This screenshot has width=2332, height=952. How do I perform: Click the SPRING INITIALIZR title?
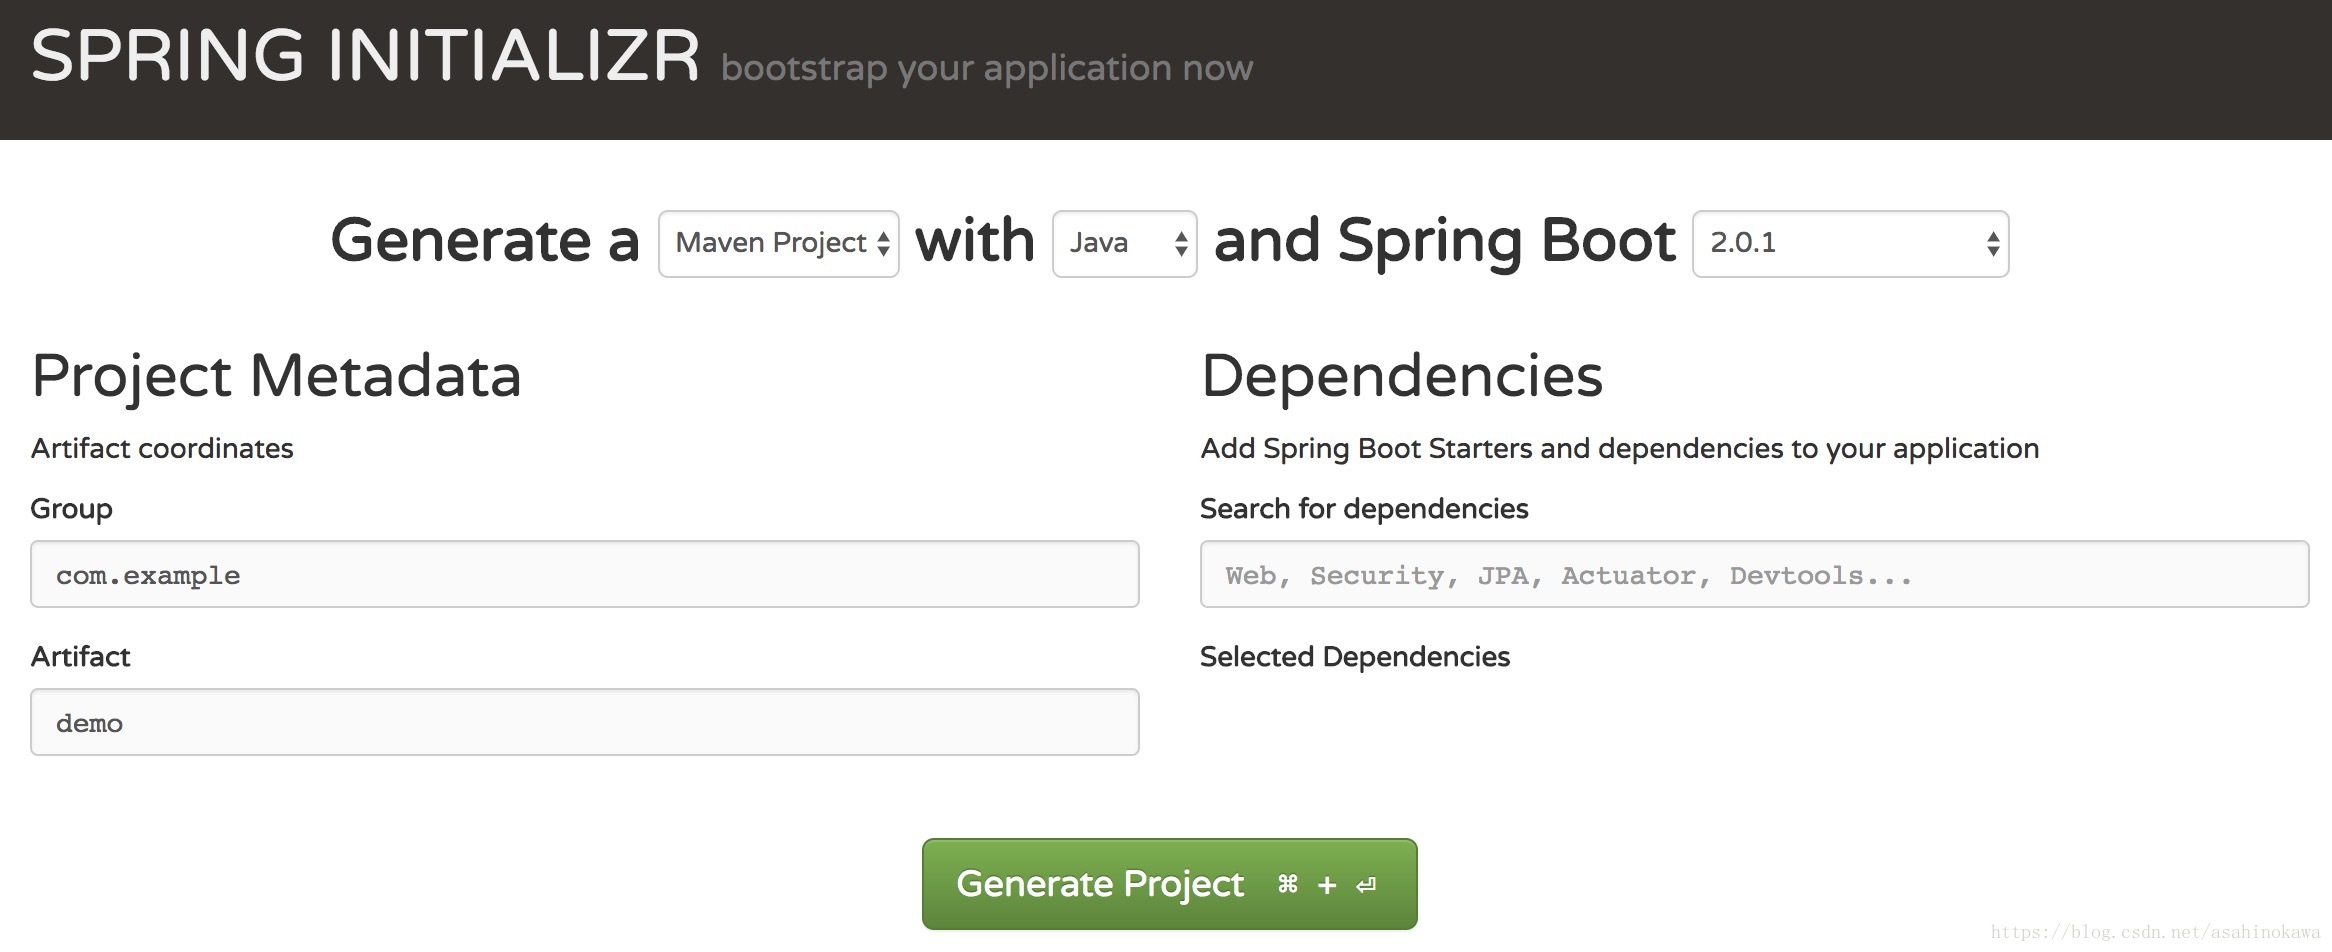click(365, 56)
